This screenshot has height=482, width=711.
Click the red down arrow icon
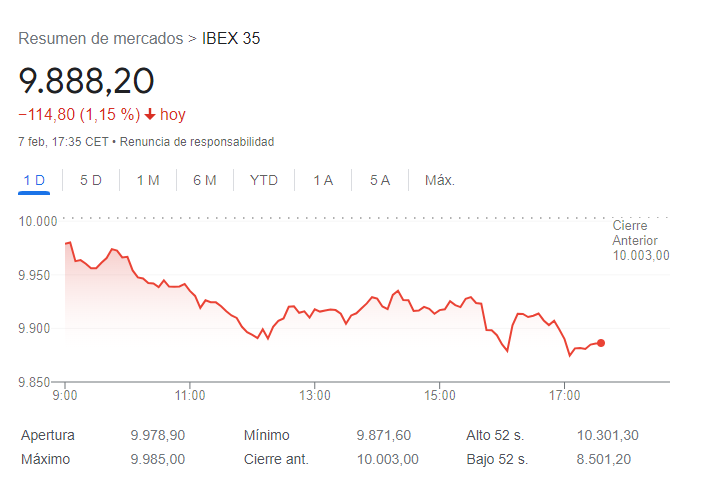[150, 115]
